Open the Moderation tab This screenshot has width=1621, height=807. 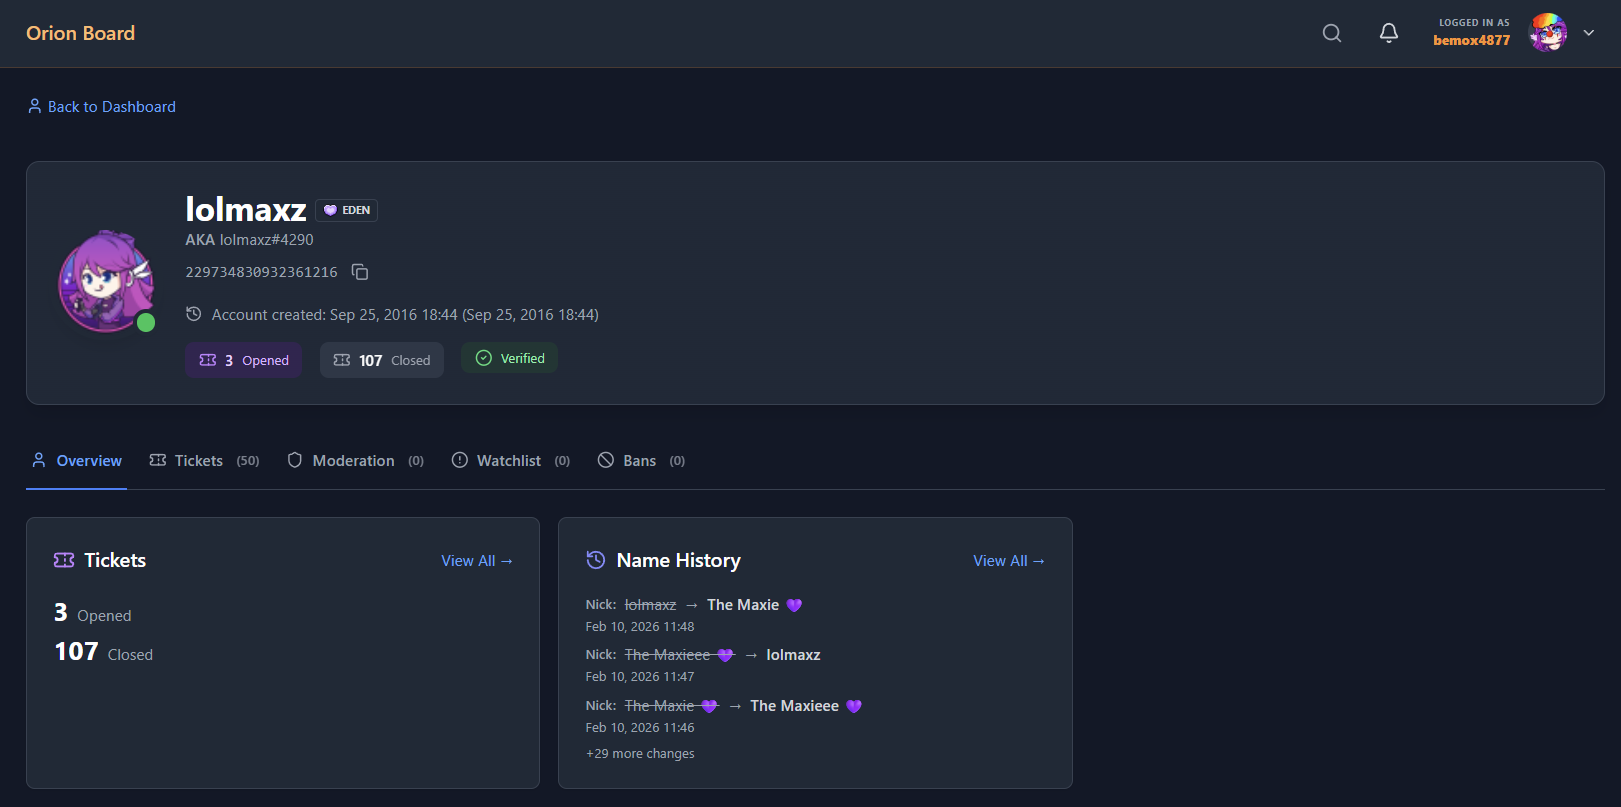click(355, 461)
